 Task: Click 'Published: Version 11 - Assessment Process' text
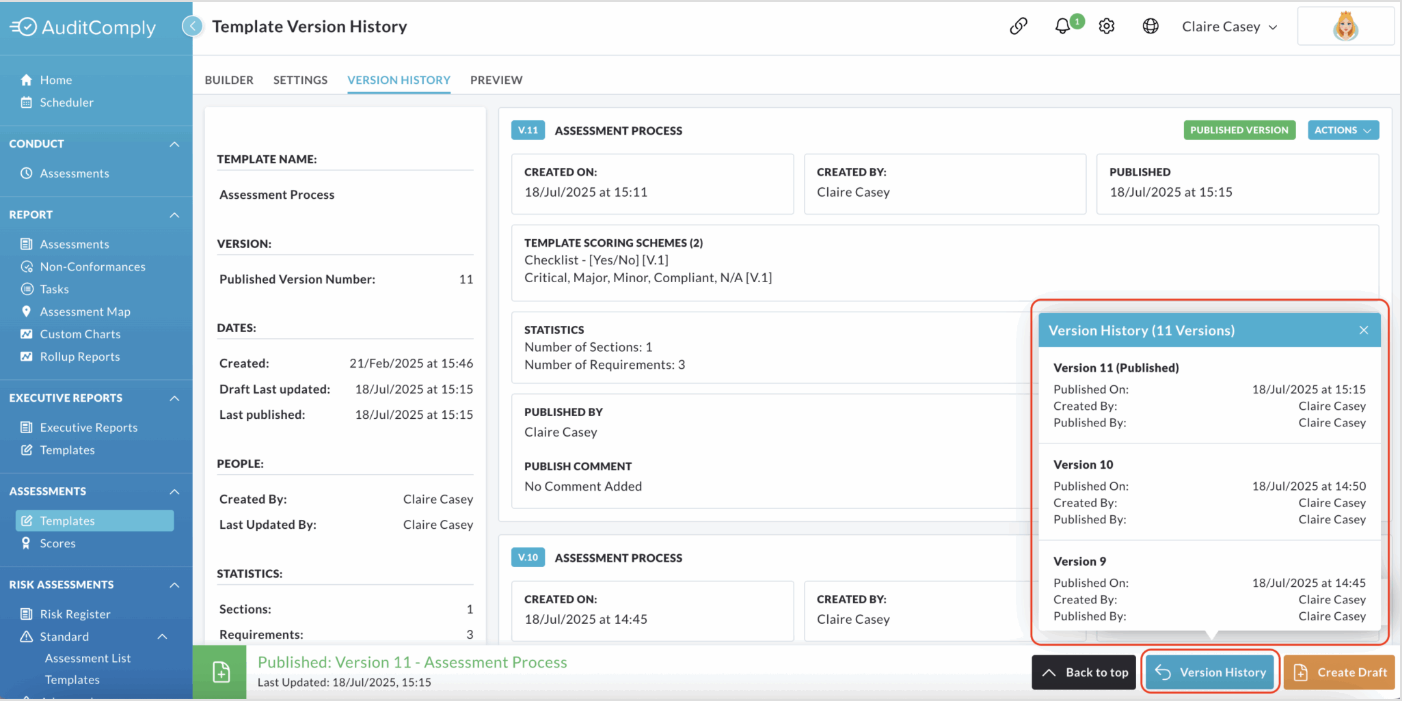point(412,662)
